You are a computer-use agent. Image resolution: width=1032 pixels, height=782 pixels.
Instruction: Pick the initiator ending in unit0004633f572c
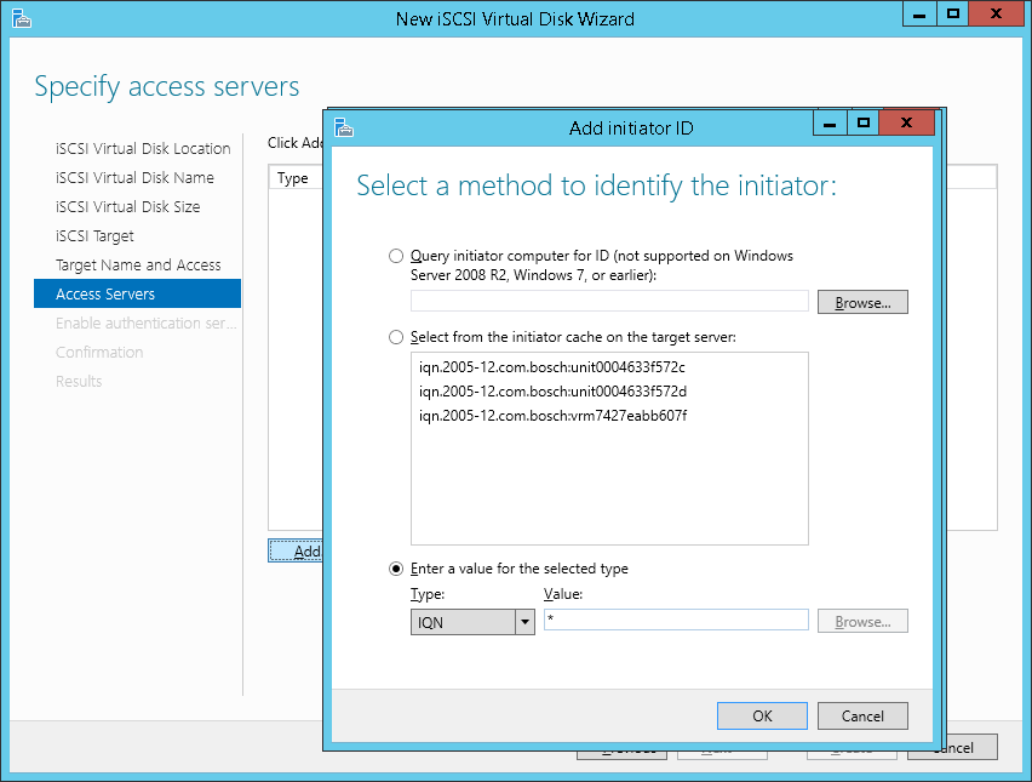(552, 368)
